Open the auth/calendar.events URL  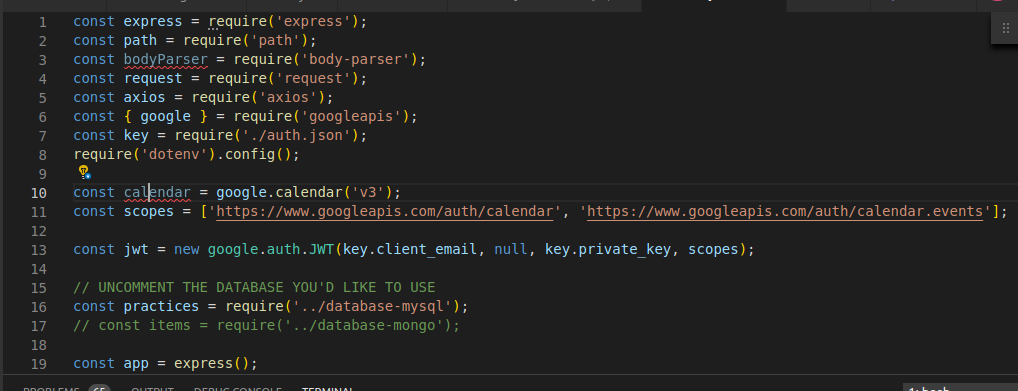(785, 212)
